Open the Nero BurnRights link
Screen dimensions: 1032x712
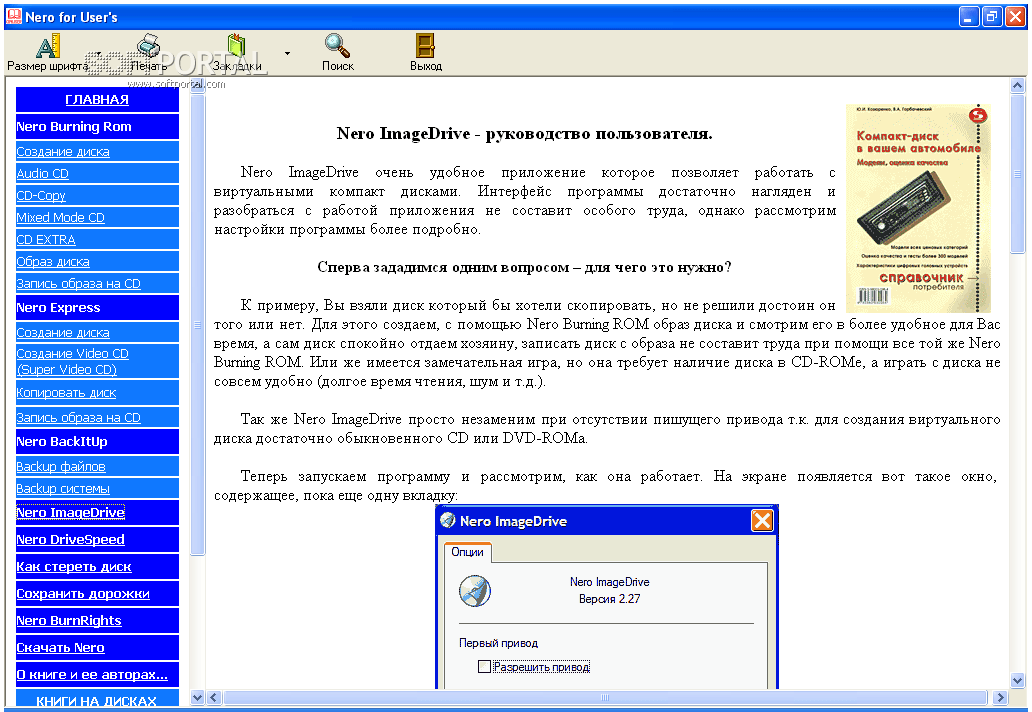[69, 621]
